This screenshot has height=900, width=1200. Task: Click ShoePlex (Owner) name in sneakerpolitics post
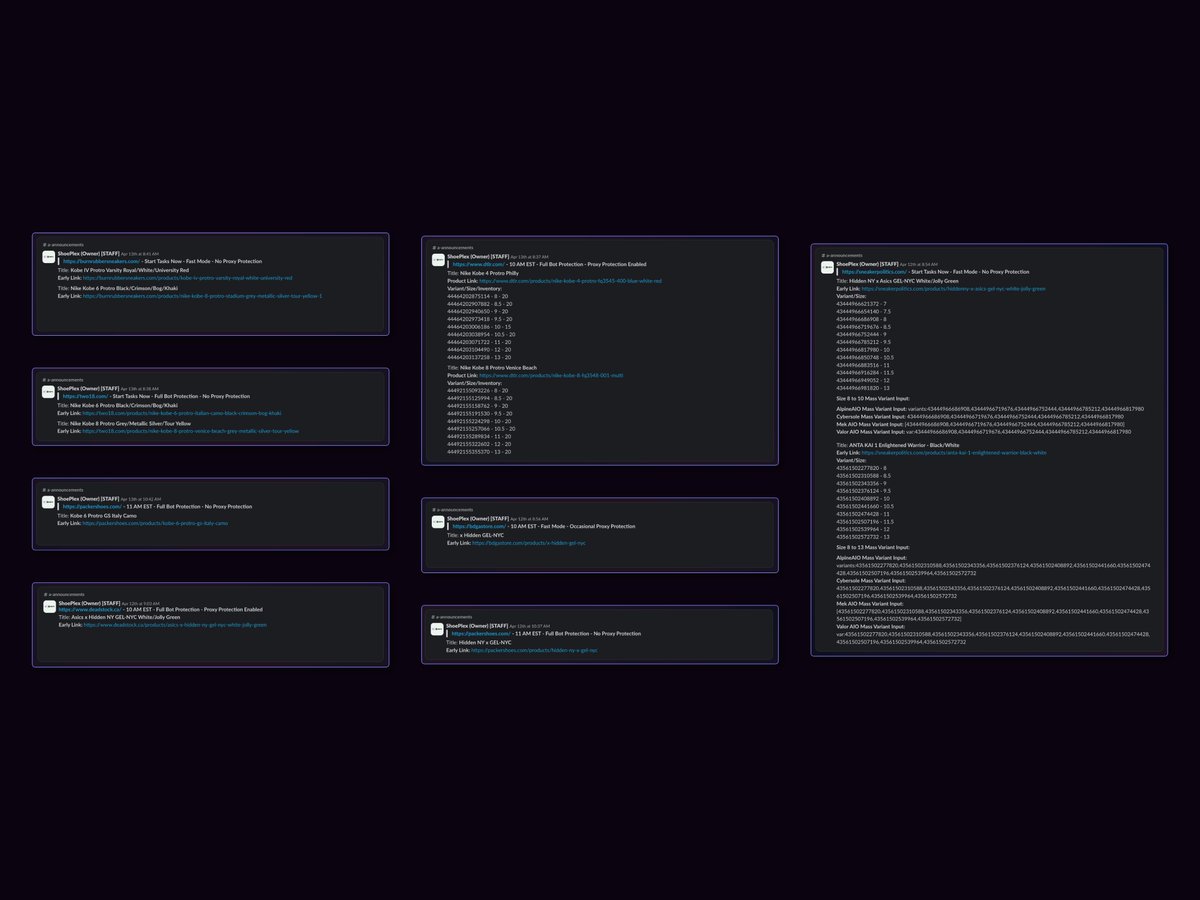(857, 264)
